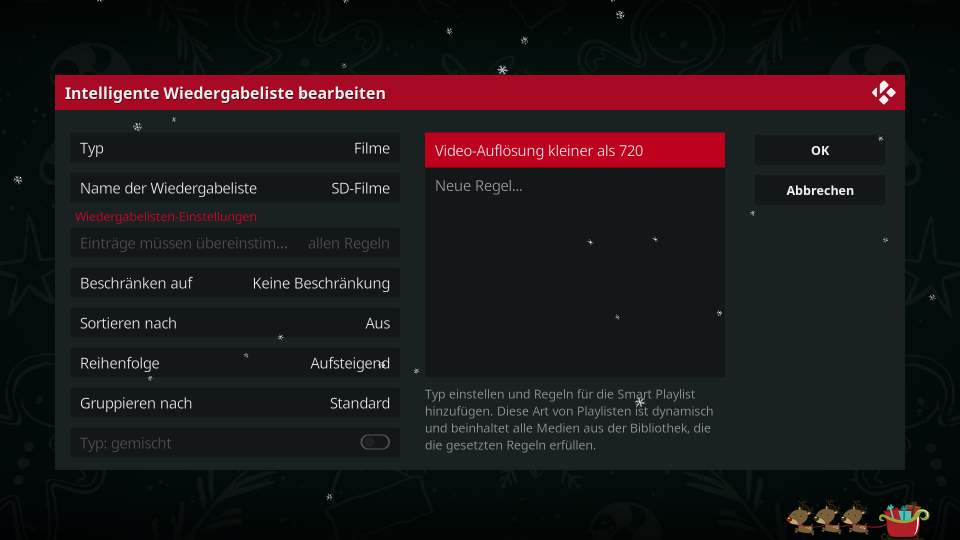Open the 'Gruppieren nach' Standard selector
This screenshot has height=540, width=960.
click(235, 403)
